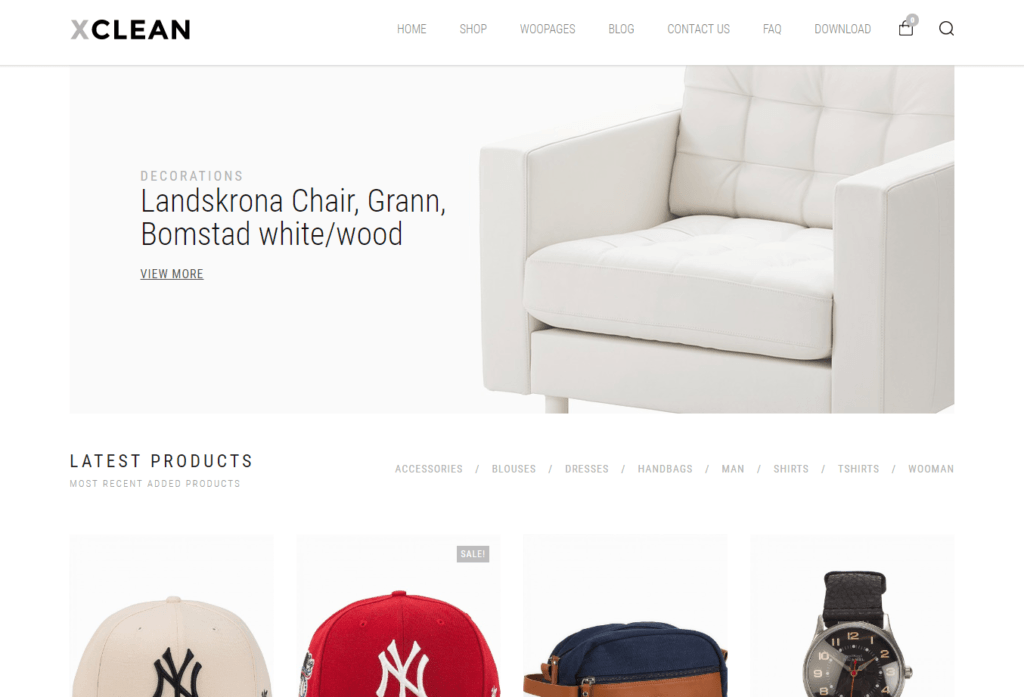Click the search magnifier icon
Image resolution: width=1024 pixels, height=697 pixels.
pos(946,28)
